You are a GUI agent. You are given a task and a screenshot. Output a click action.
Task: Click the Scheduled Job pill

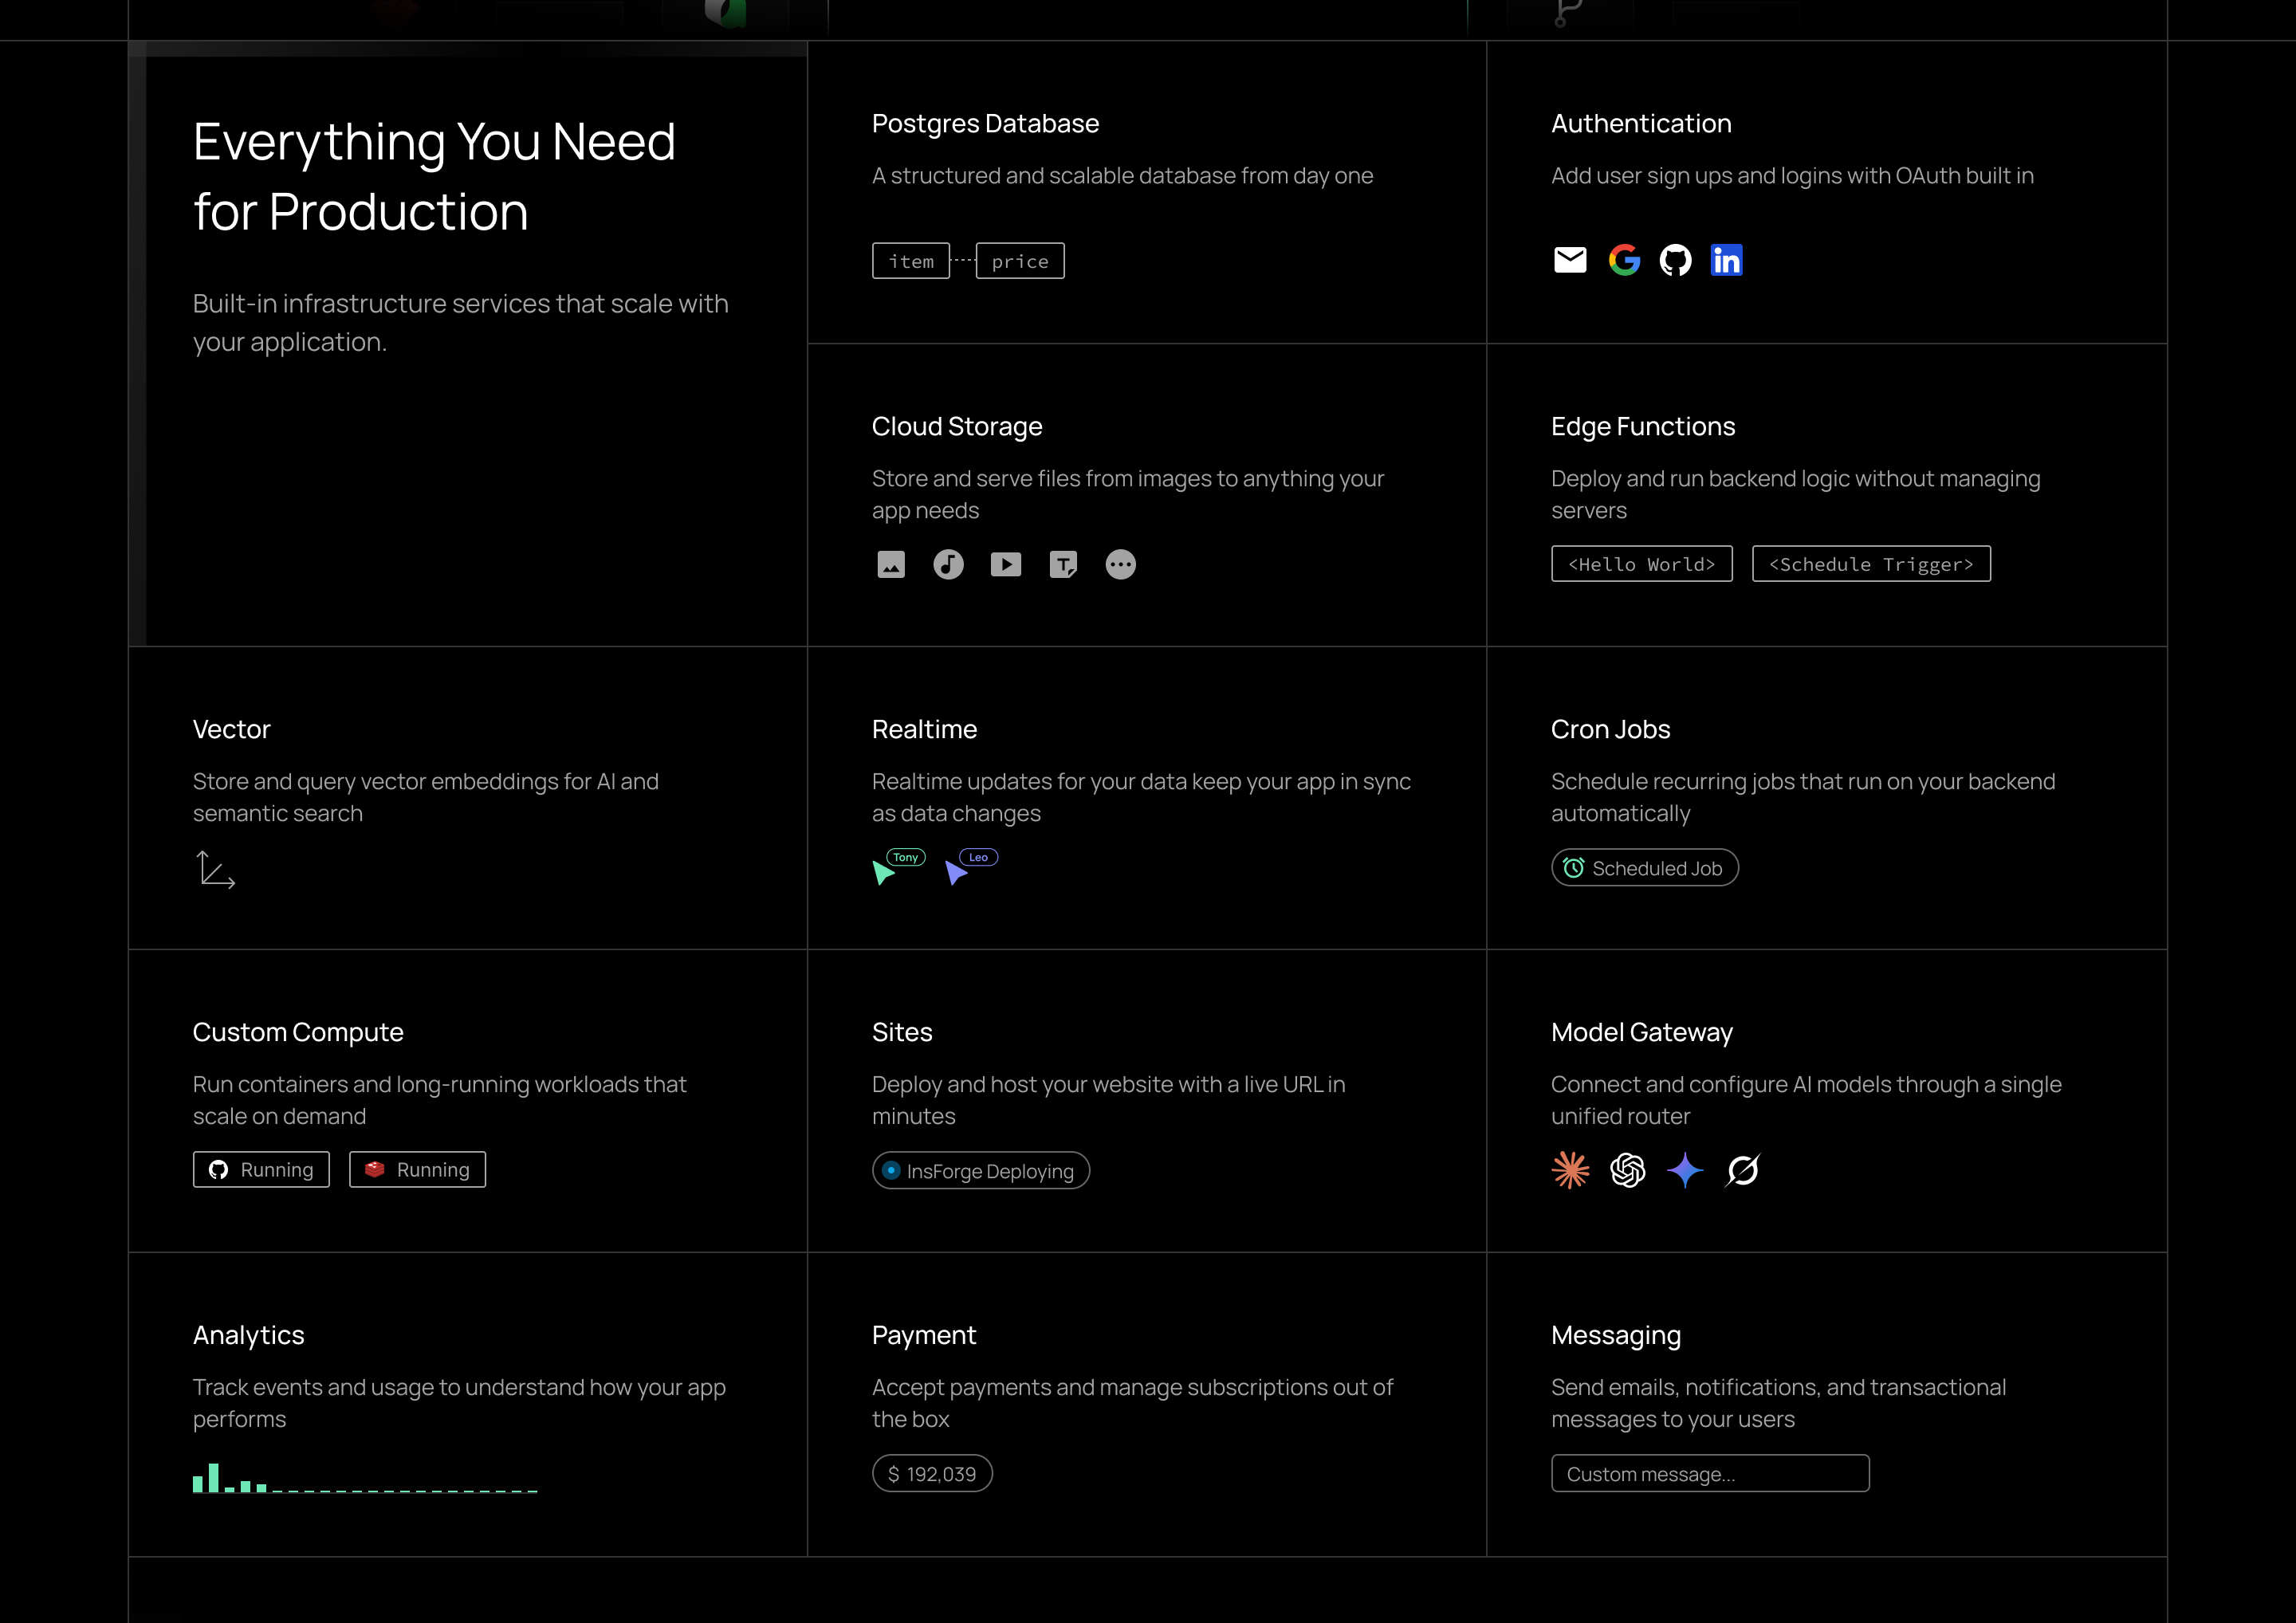(1645, 868)
